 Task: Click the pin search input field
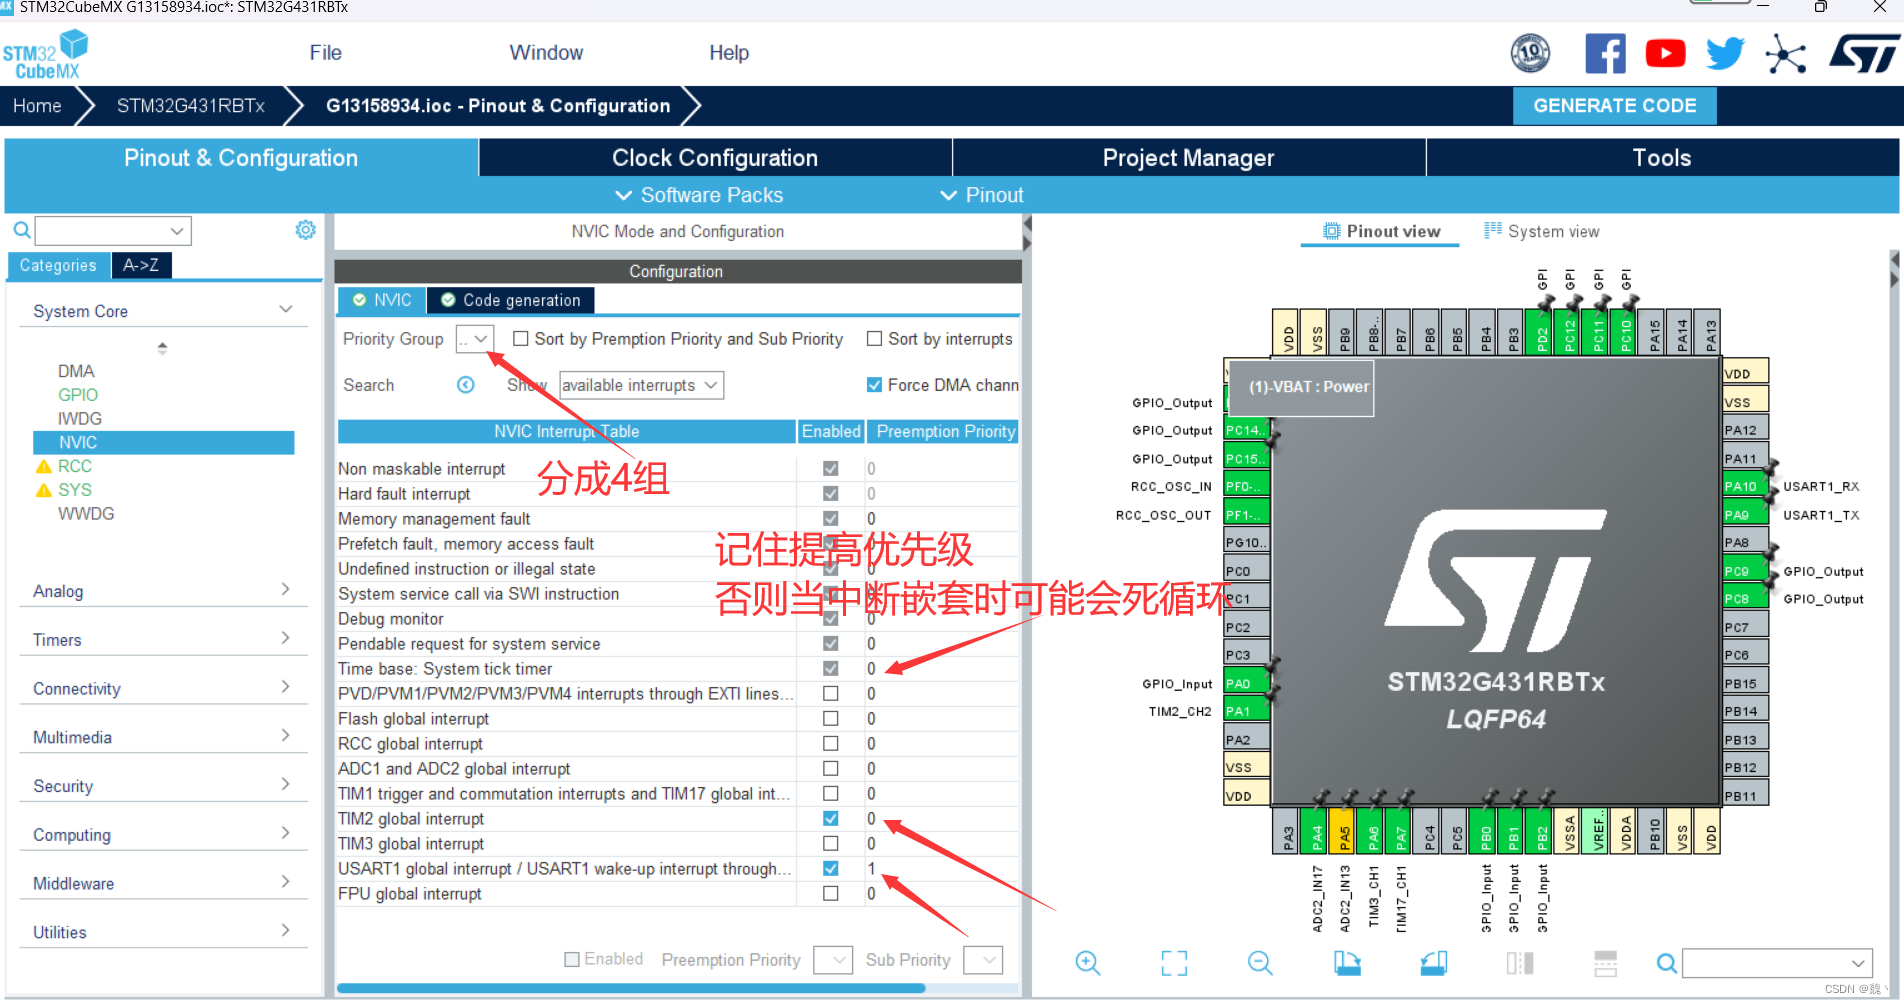(x=1778, y=963)
